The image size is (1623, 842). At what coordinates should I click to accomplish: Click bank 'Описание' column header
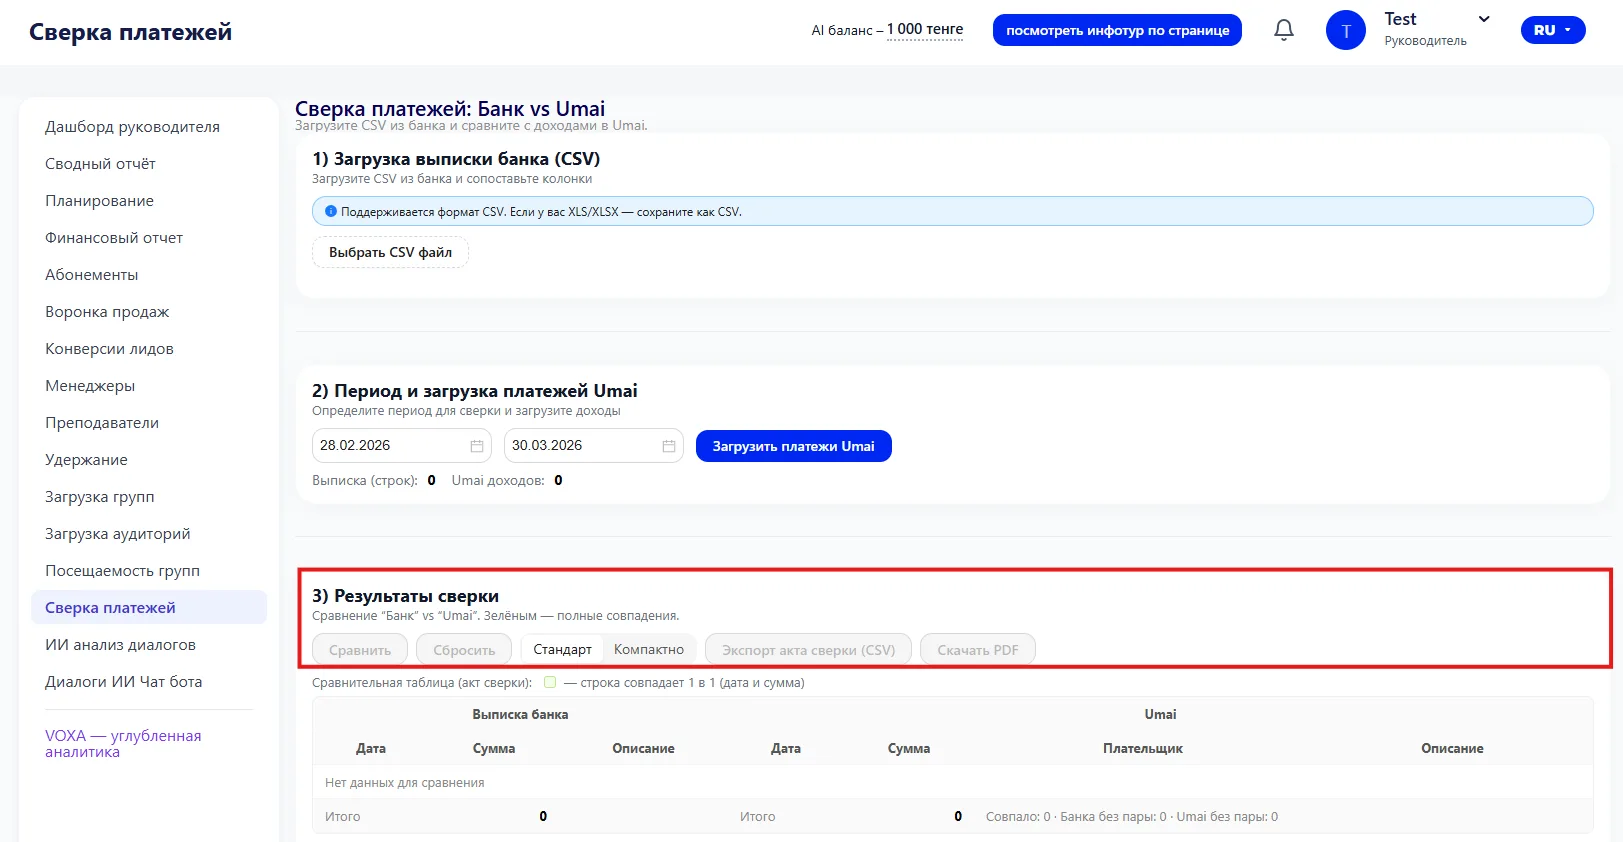pos(643,748)
